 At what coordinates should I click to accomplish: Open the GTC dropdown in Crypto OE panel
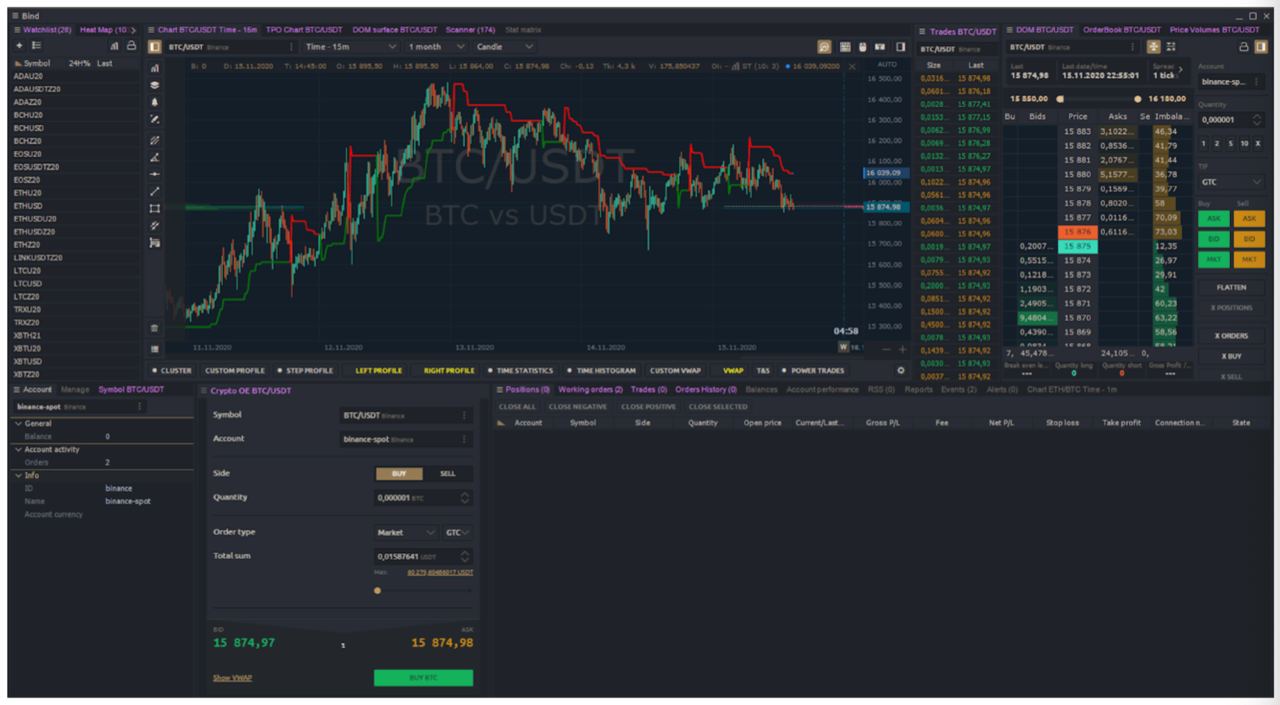pos(457,532)
